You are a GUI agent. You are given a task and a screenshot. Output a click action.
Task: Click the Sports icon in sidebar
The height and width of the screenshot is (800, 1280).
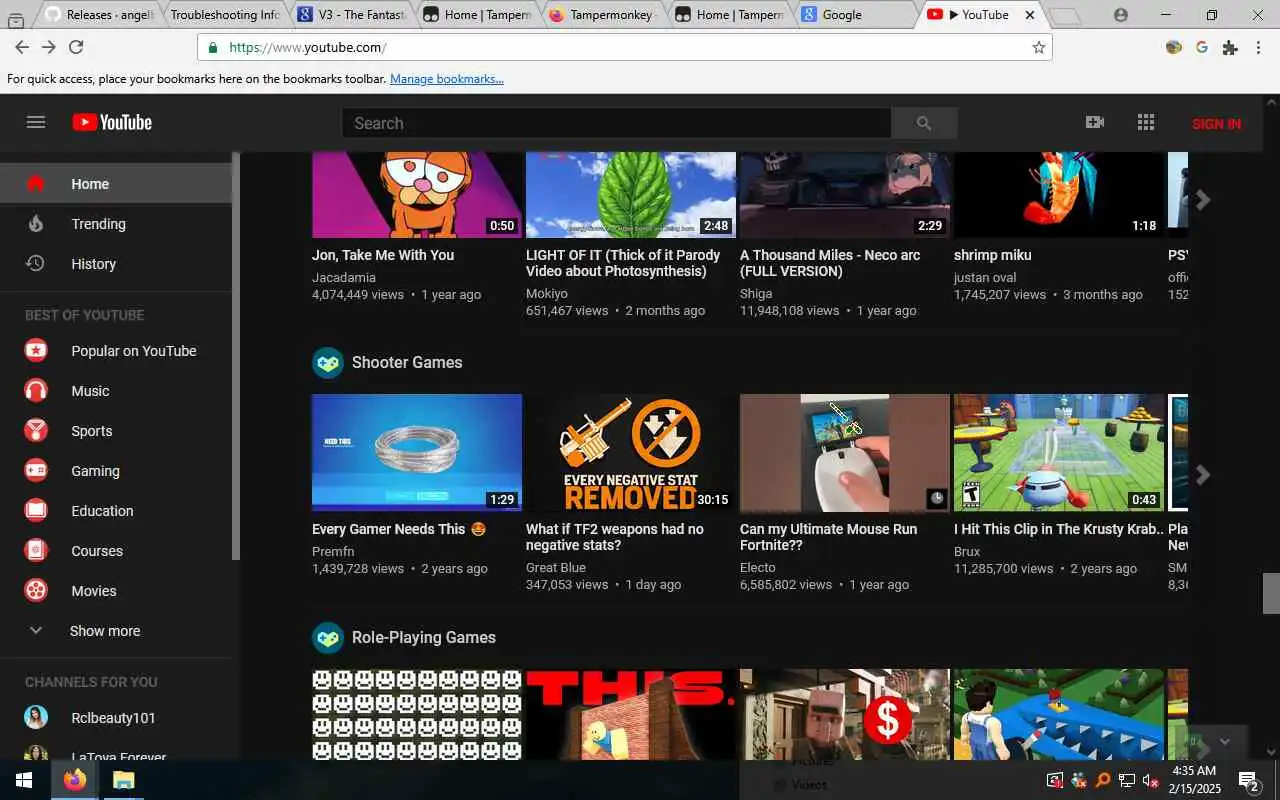click(36, 431)
